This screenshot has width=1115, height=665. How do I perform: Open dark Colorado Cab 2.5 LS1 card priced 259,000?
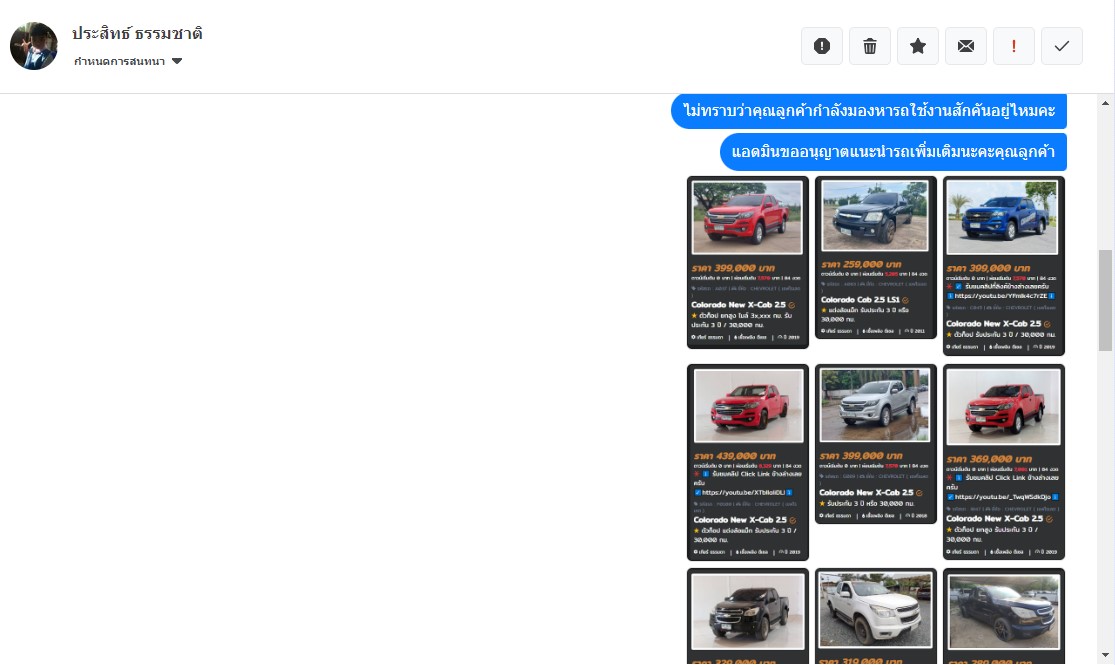(875, 257)
